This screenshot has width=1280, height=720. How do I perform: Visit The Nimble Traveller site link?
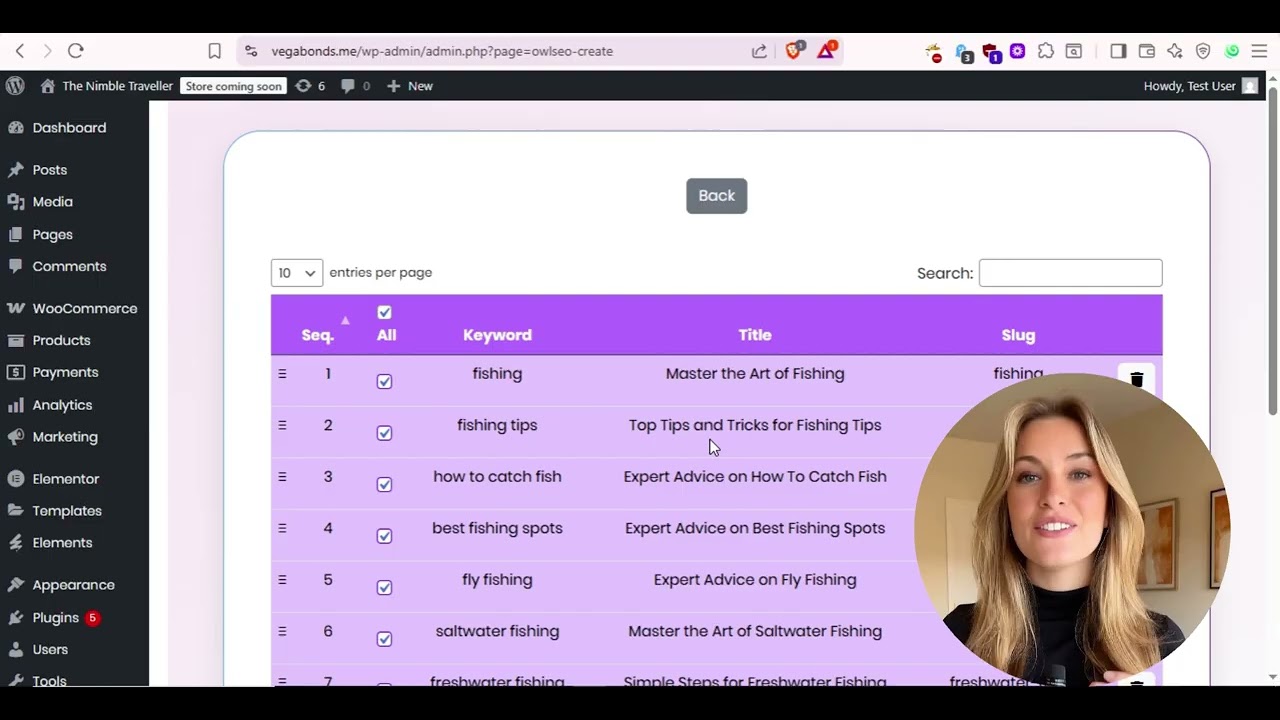(106, 86)
